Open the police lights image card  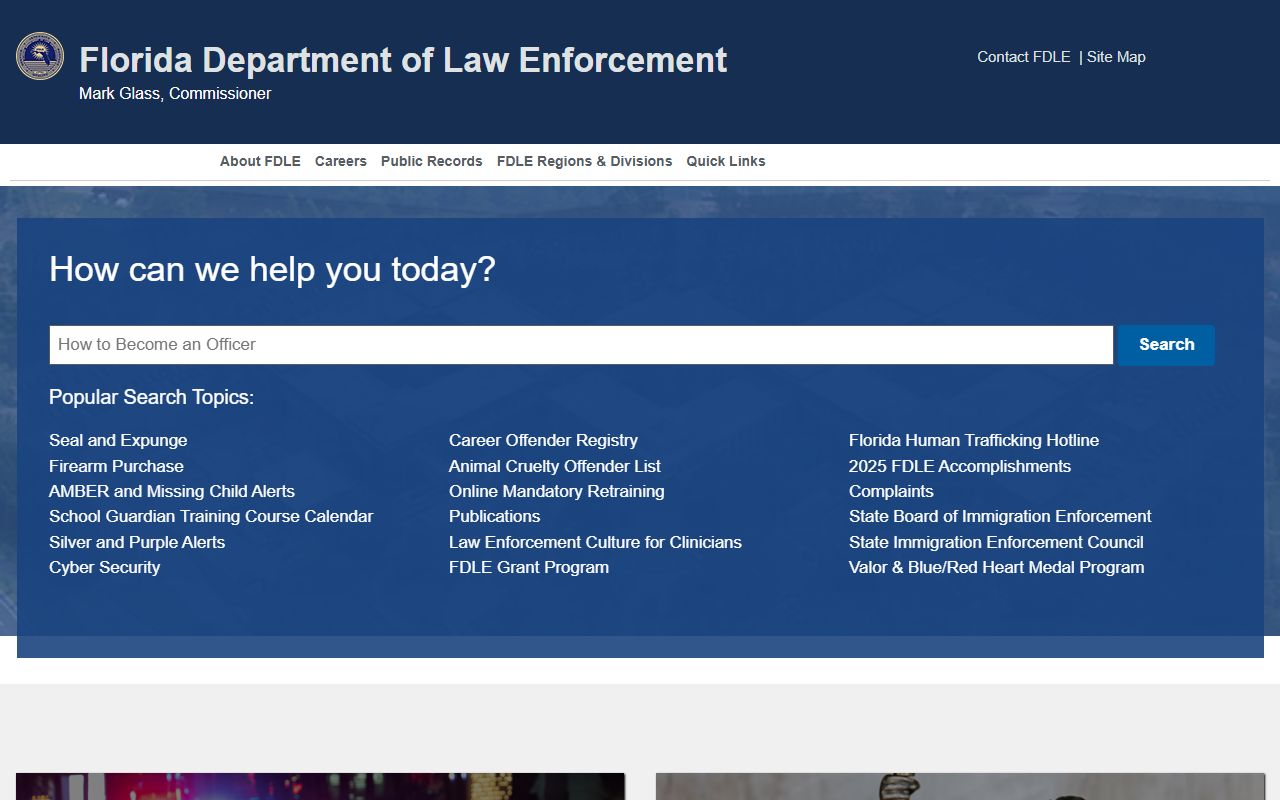point(320,786)
